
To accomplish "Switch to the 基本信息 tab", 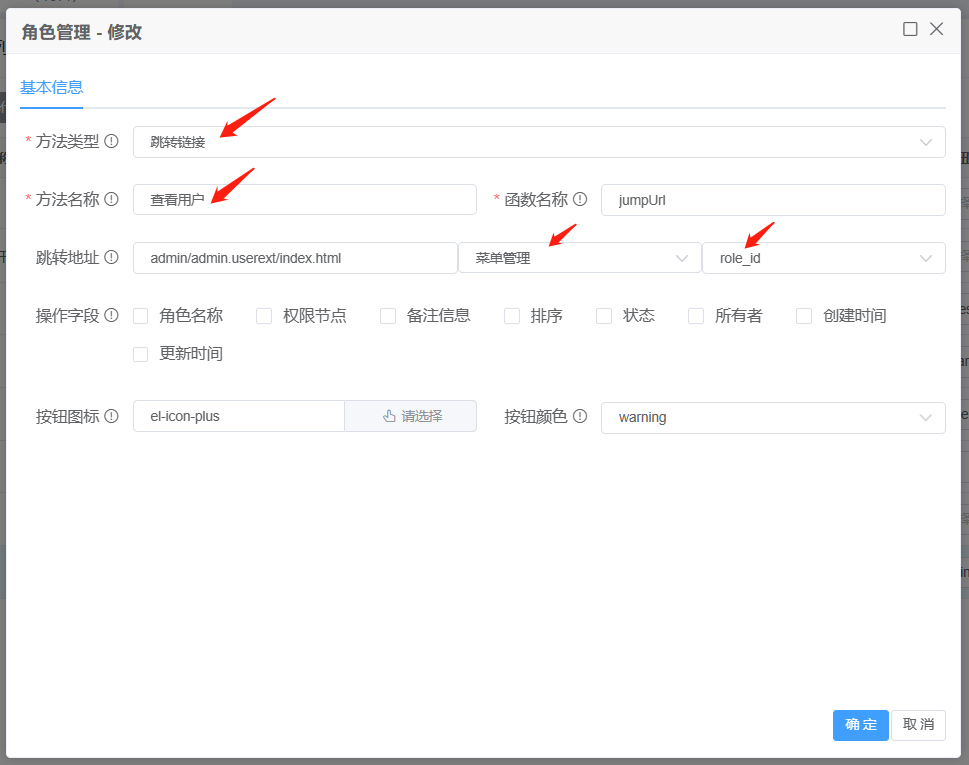I will tap(52, 87).
